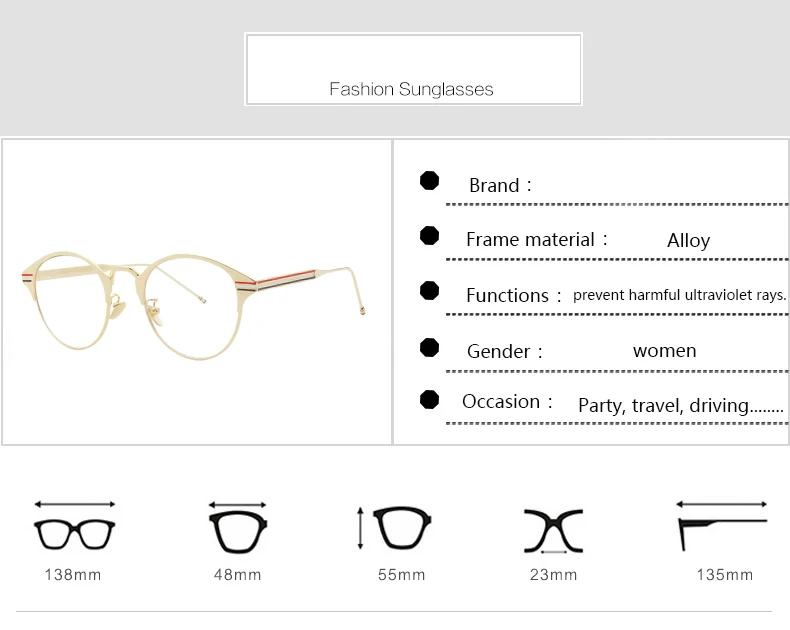Click the bullet beside Gender
This screenshot has width=790, height=630.
click(429, 348)
